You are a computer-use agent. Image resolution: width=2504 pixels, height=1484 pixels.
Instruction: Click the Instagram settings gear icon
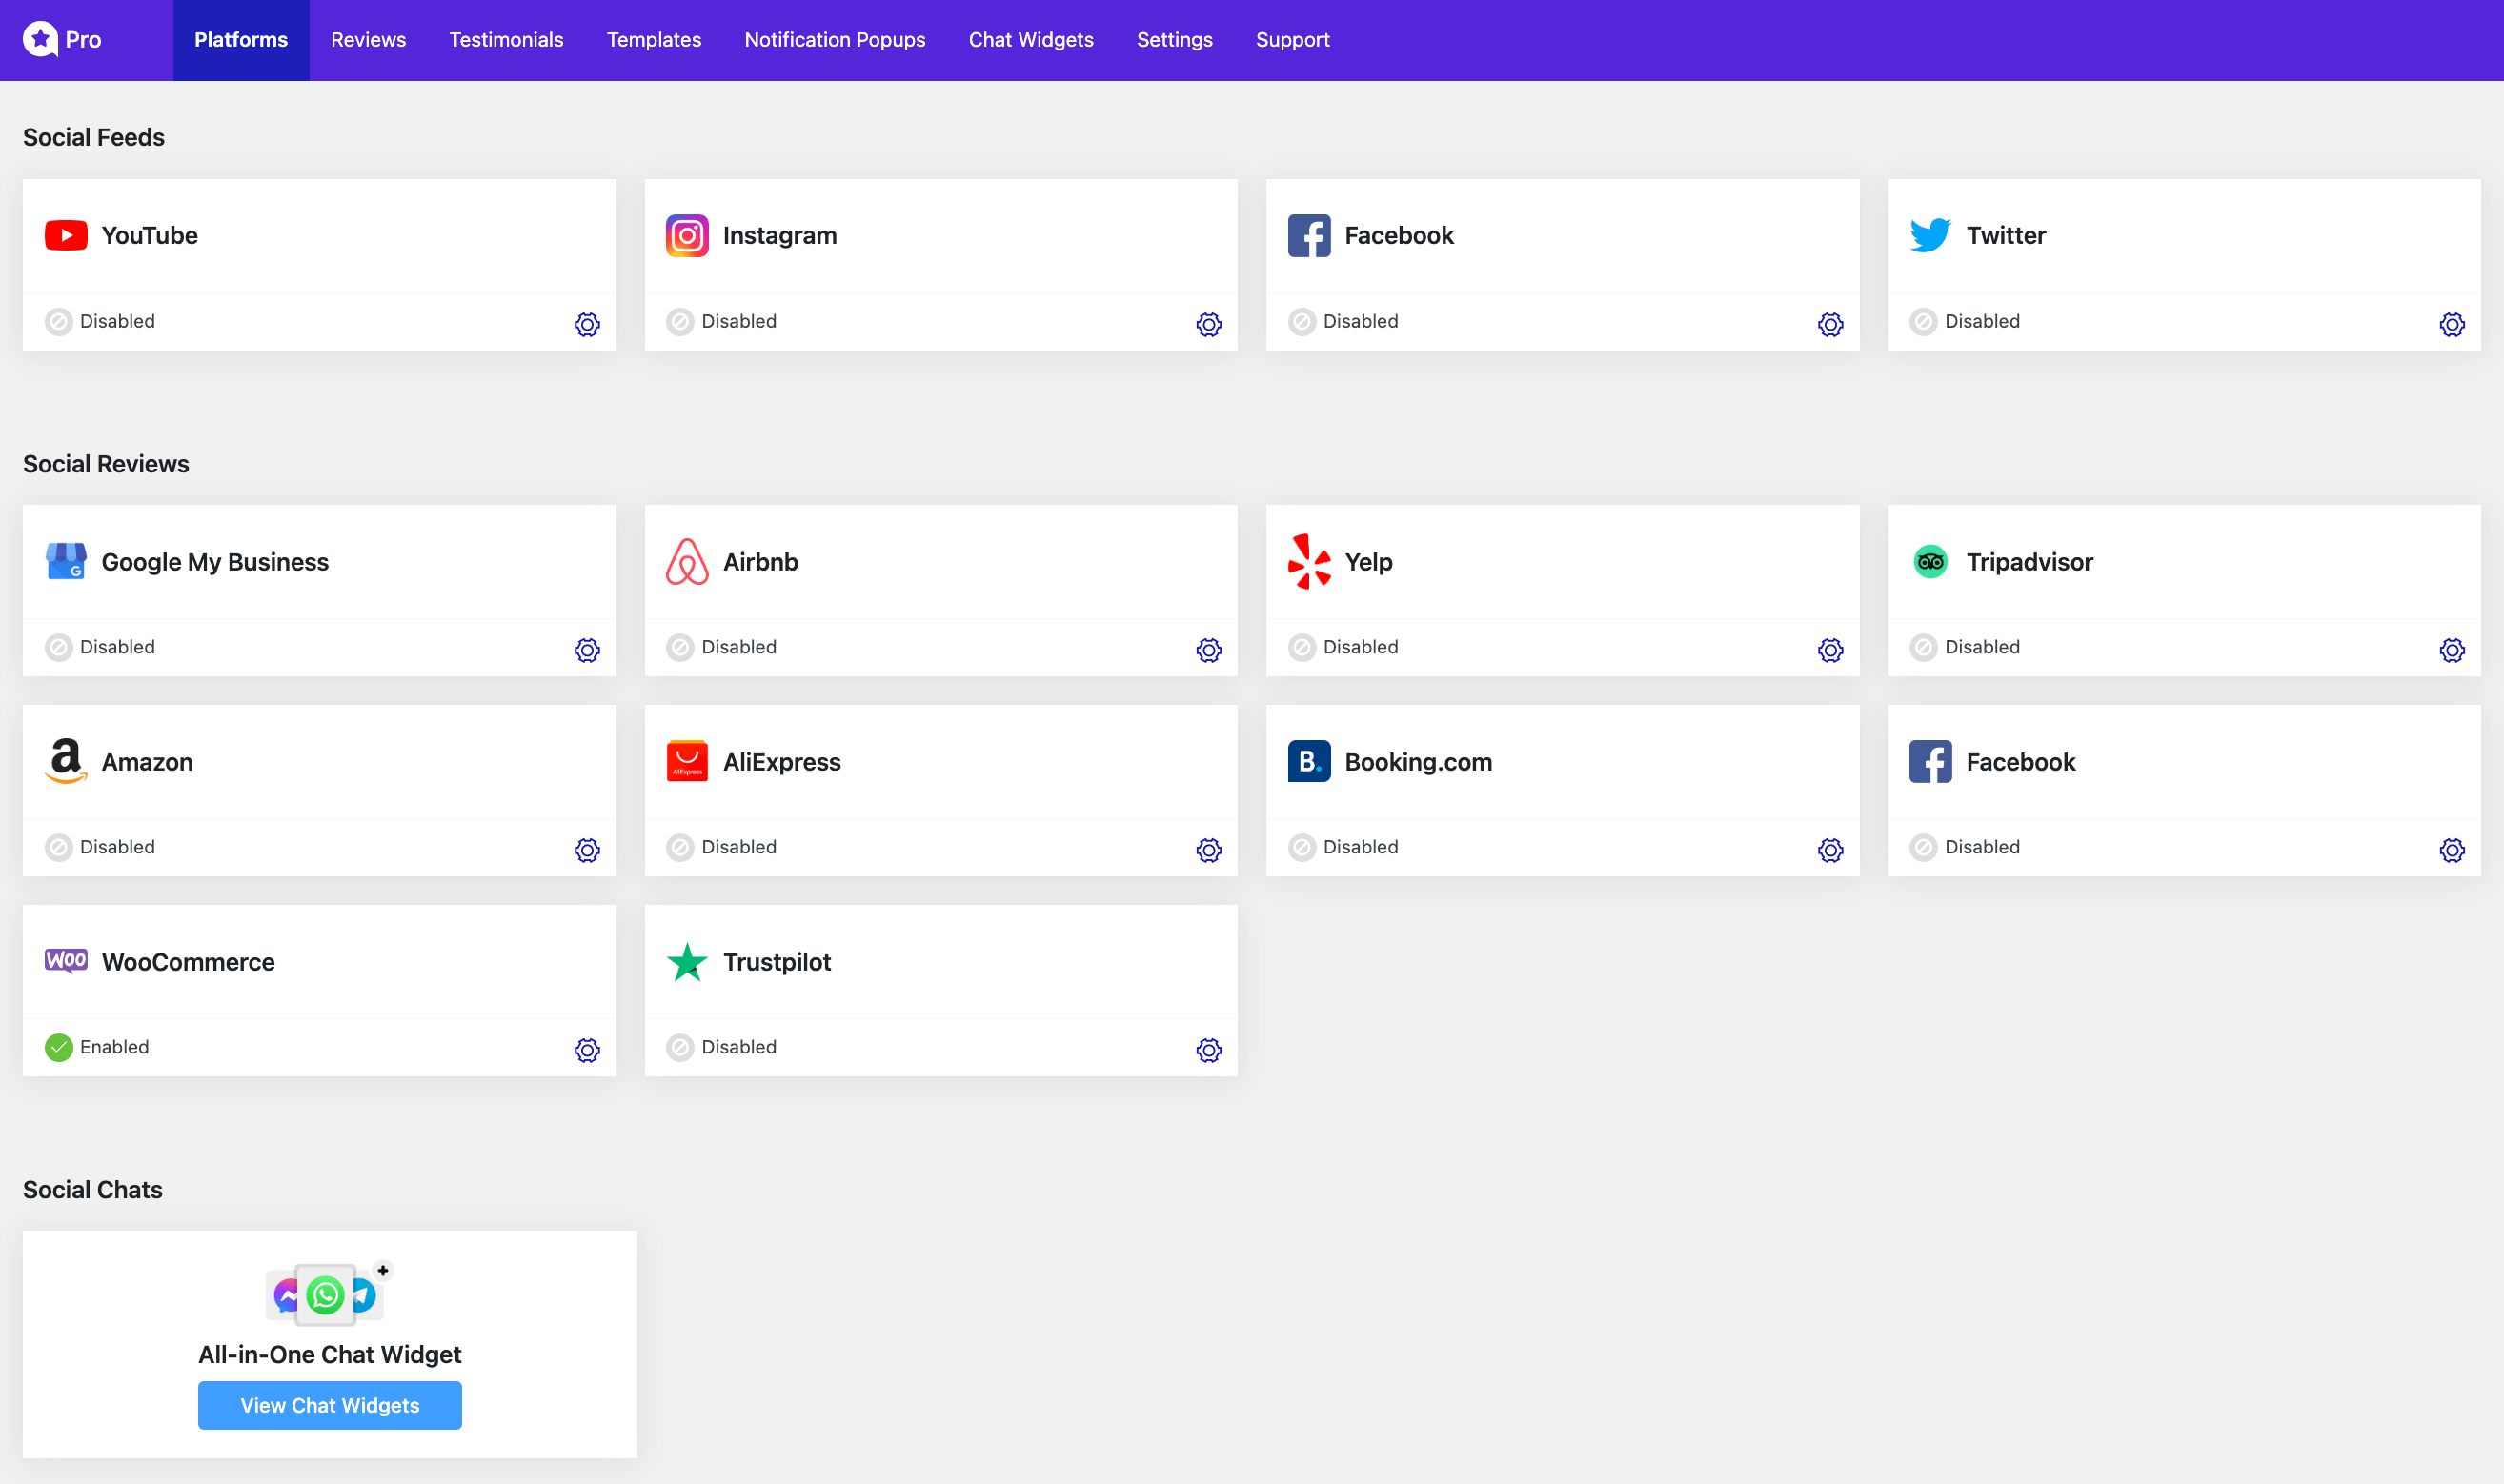point(1208,324)
